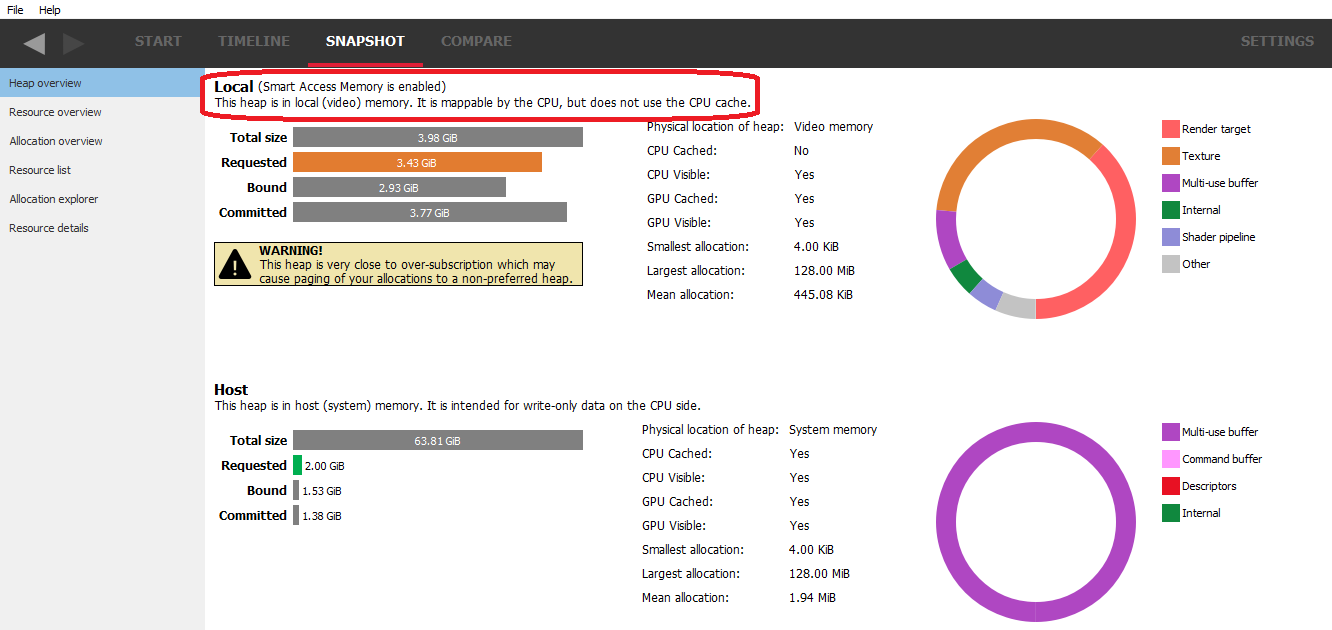The image size is (1332, 630).
Task: Click the Render target legend color swatch
Action: click(1170, 129)
